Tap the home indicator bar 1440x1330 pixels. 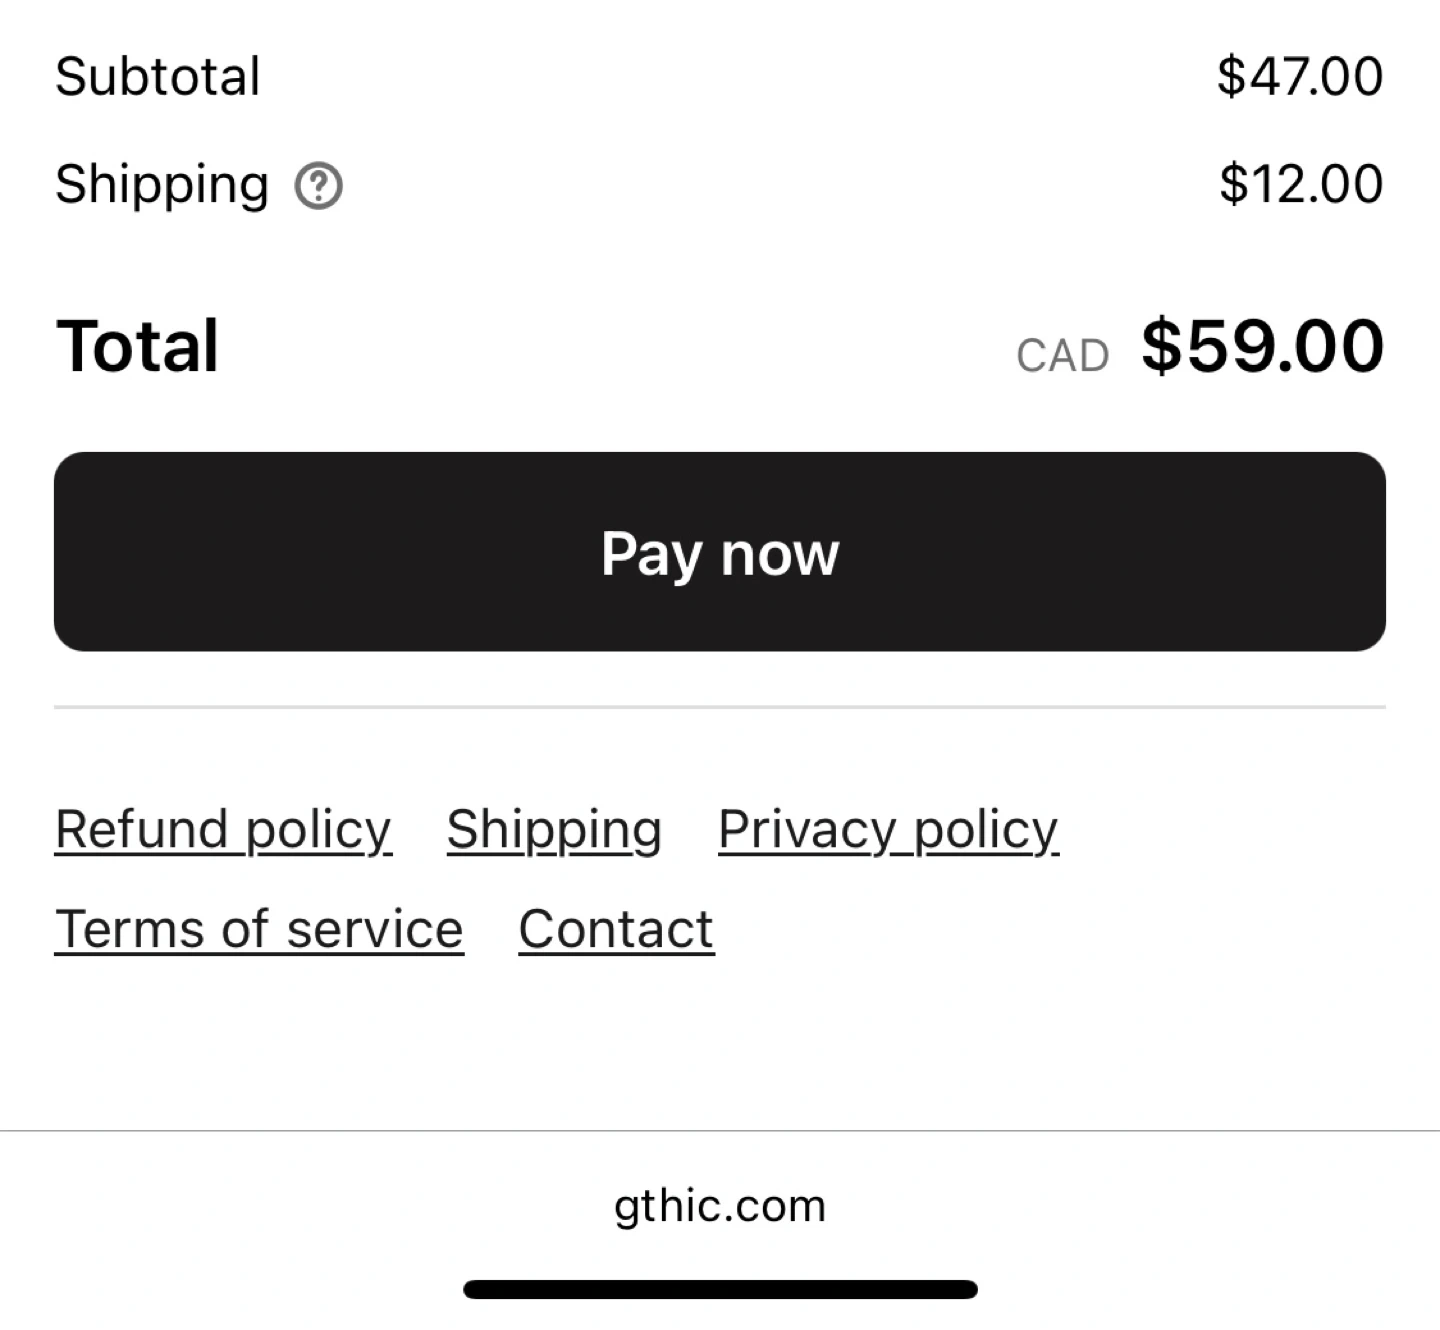coord(720,1290)
